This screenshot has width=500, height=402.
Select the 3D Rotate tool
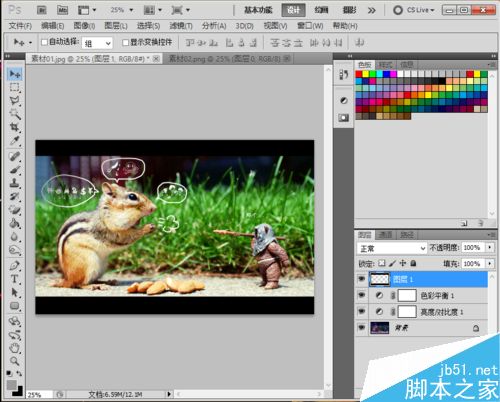click(x=15, y=321)
